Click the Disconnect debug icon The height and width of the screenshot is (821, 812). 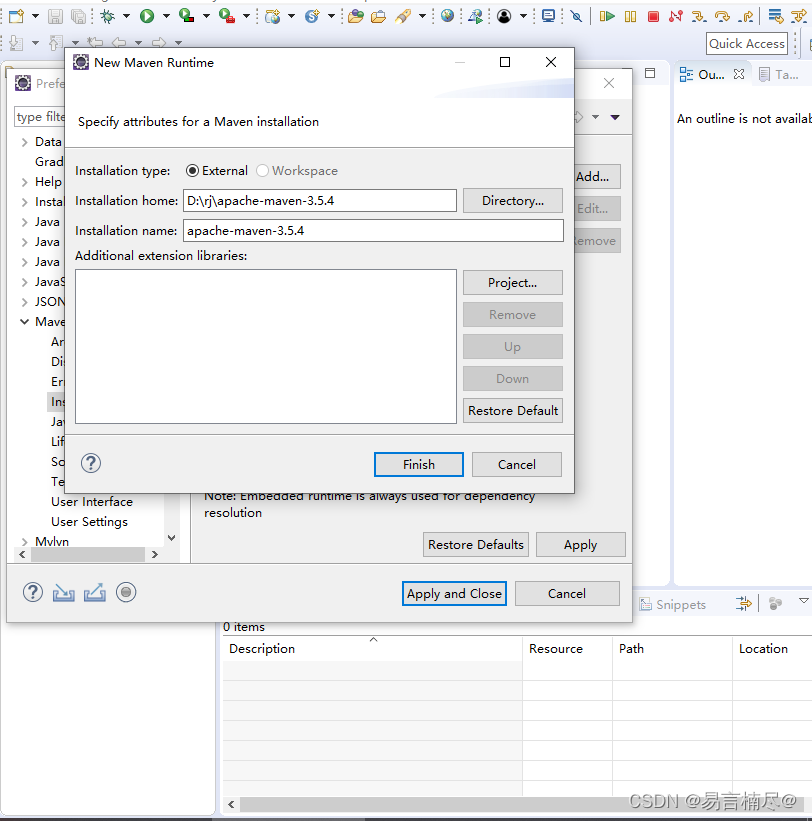pyautogui.click(x=675, y=17)
